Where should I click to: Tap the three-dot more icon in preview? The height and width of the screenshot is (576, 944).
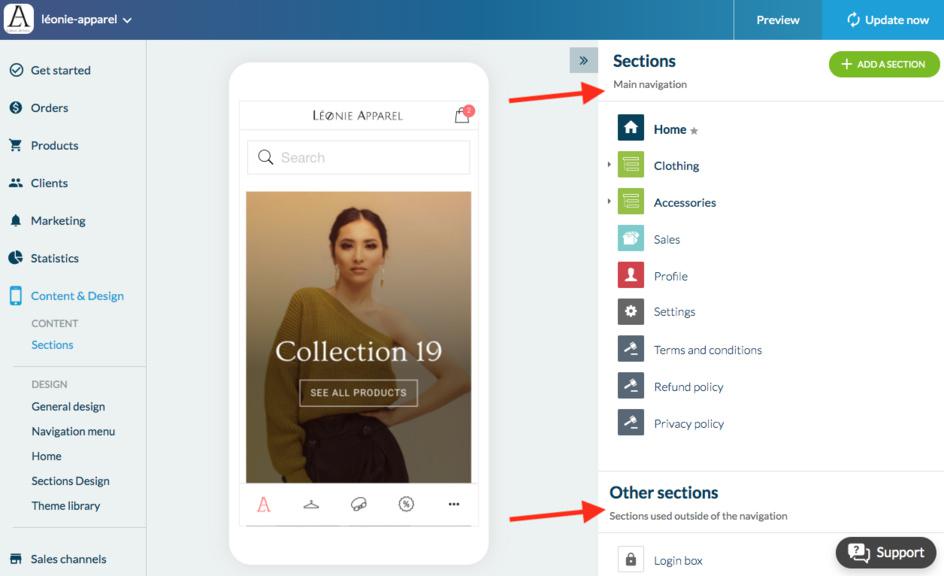pos(453,504)
